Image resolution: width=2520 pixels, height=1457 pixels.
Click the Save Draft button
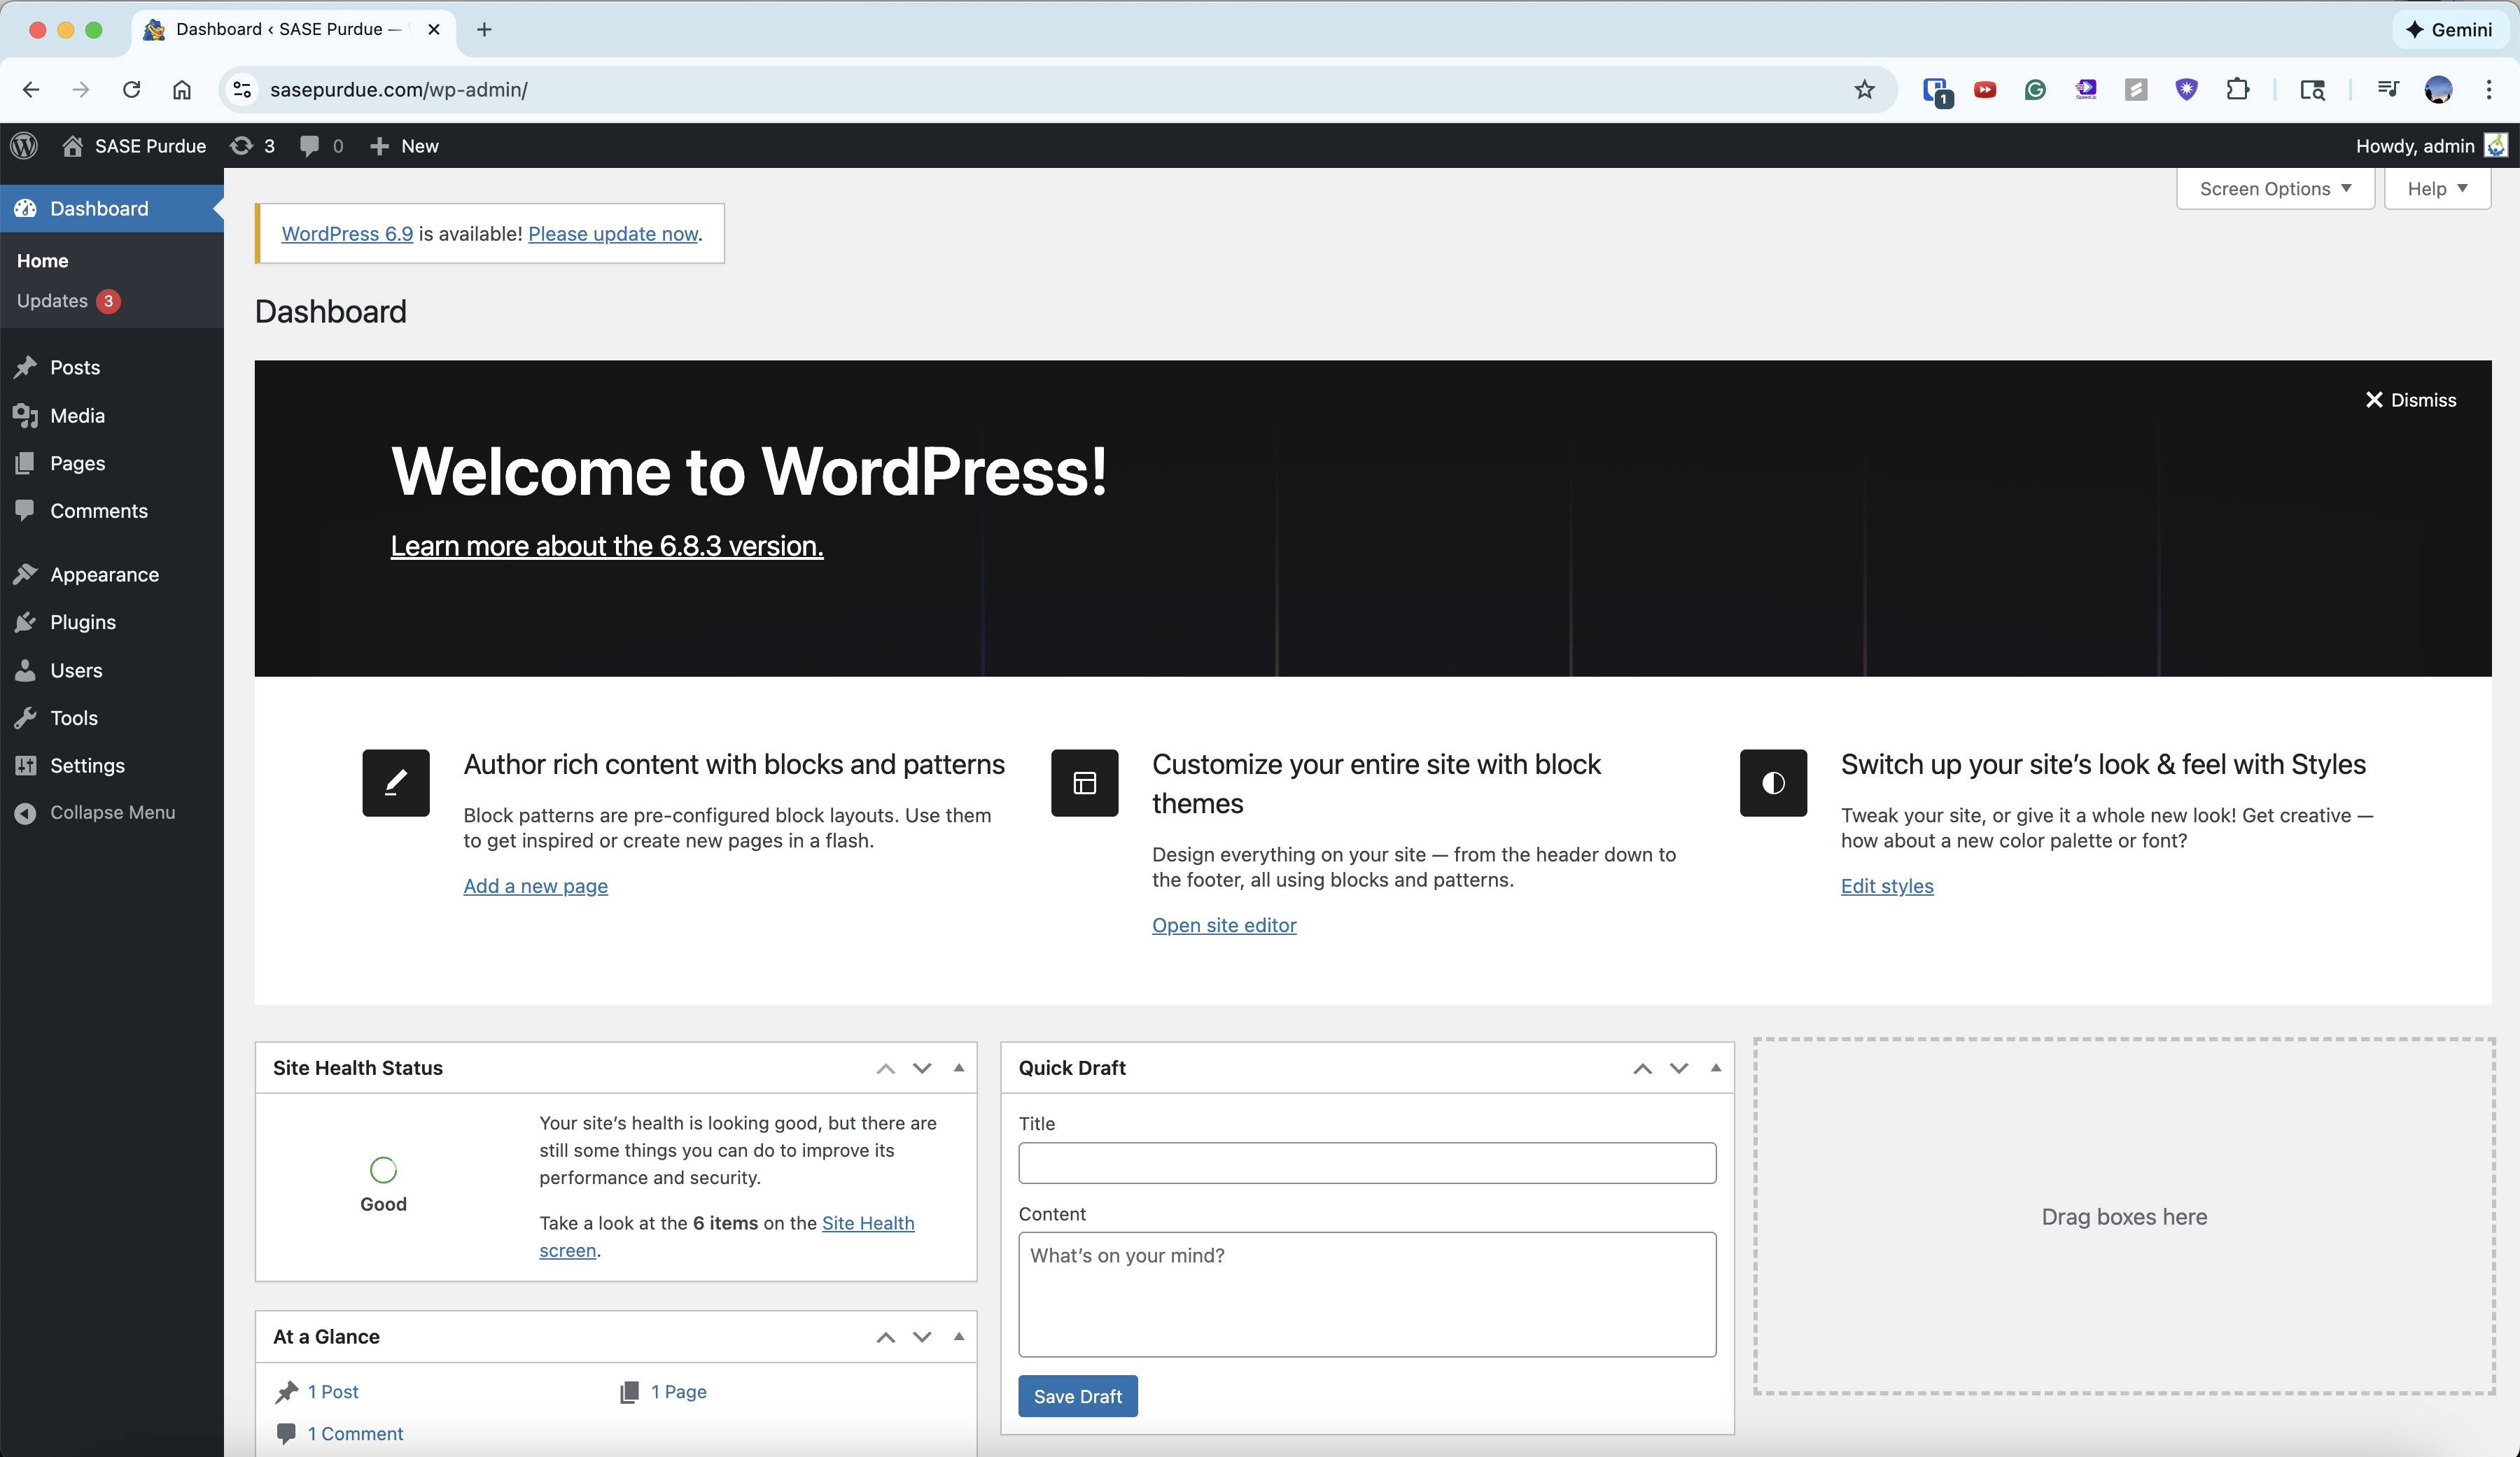[x=1077, y=1396]
